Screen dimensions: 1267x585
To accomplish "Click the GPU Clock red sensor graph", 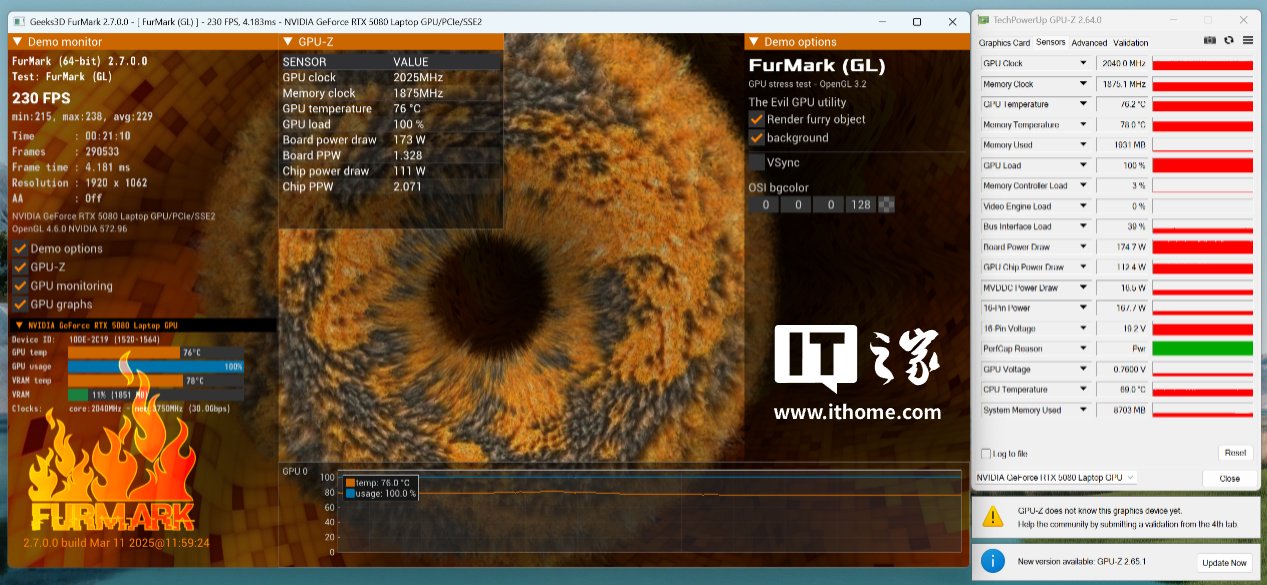I will tap(1202, 64).
